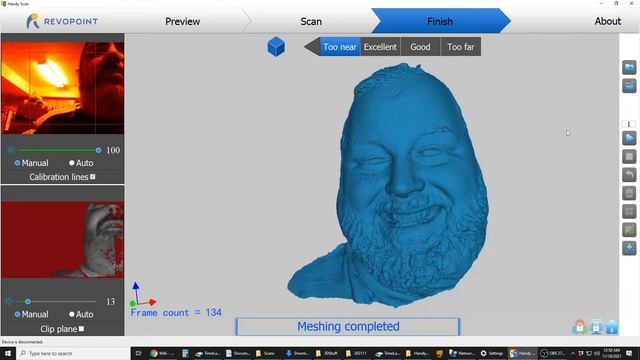The height and width of the screenshot is (360, 640).
Task: Select the Good distance indicator
Action: point(420,47)
